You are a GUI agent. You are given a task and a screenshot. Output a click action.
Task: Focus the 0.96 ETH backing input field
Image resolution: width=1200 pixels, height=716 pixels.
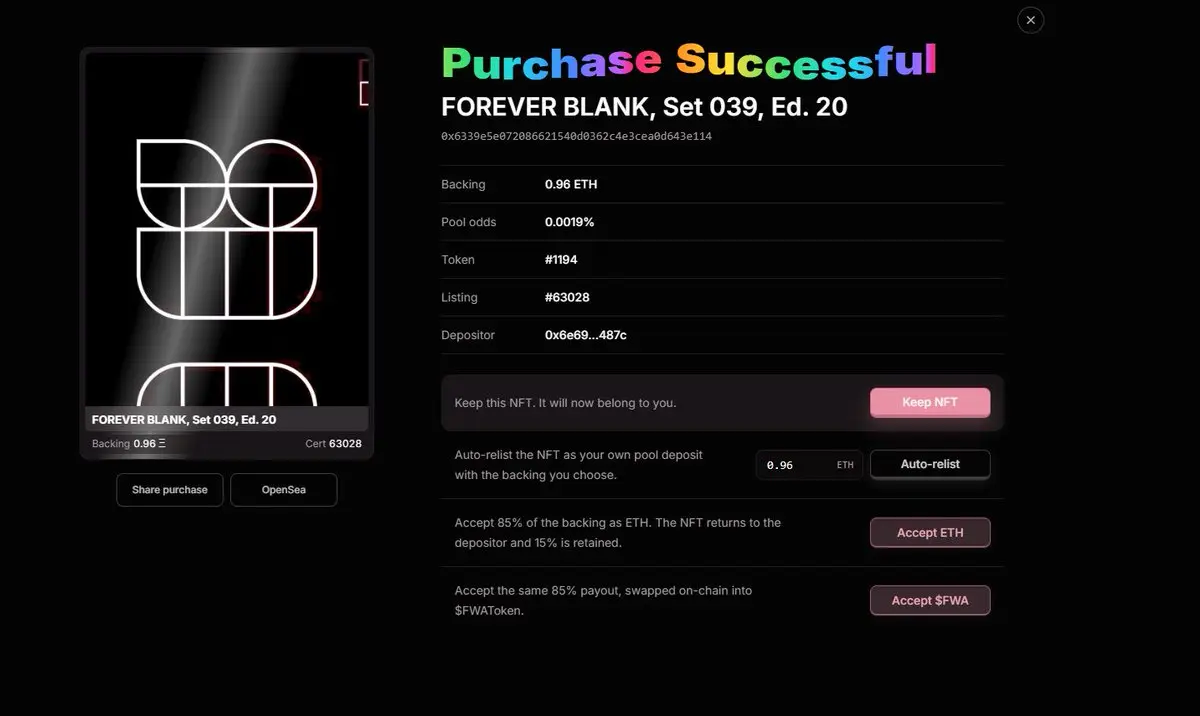tap(810, 465)
